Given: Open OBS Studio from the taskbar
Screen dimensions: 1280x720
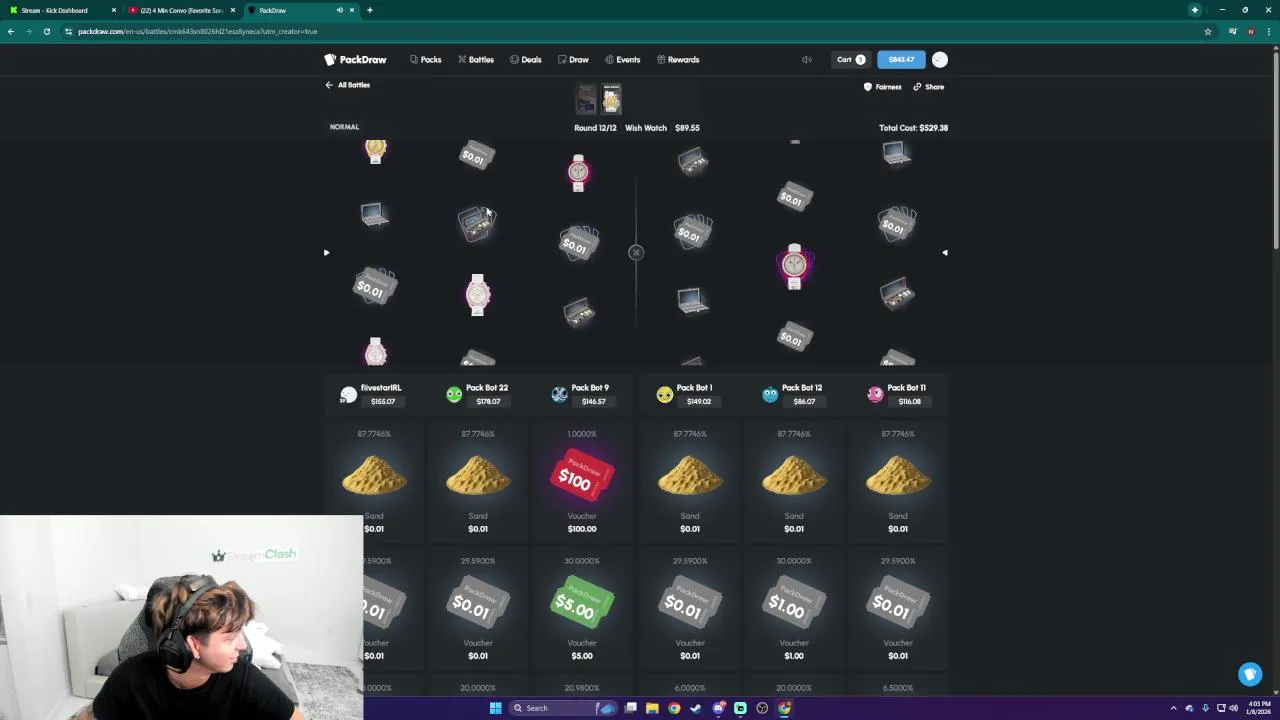Looking at the screenshot, I should (762, 708).
